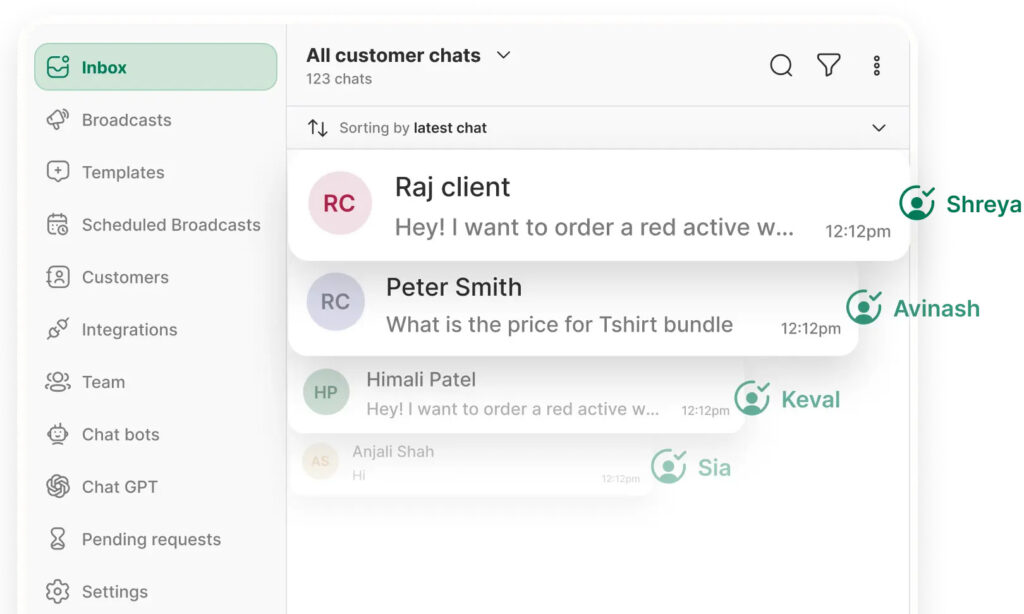1024x614 pixels.
Task: Open Settings from the sidebar
Action: tap(114, 592)
